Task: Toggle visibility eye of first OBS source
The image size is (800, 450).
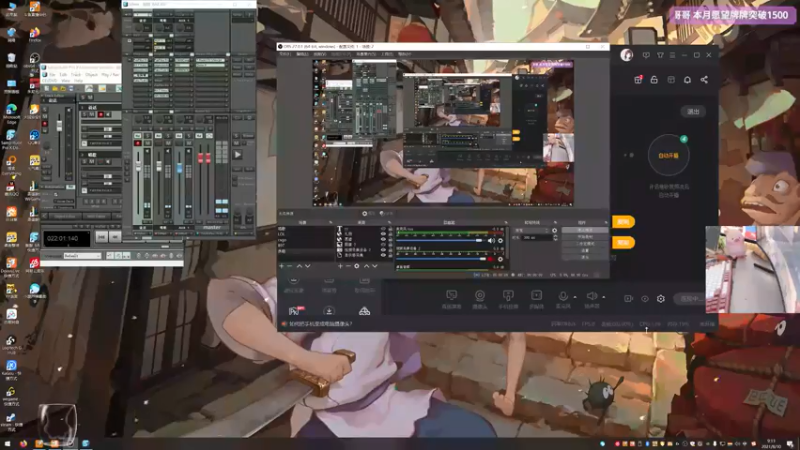Action: [x=383, y=229]
